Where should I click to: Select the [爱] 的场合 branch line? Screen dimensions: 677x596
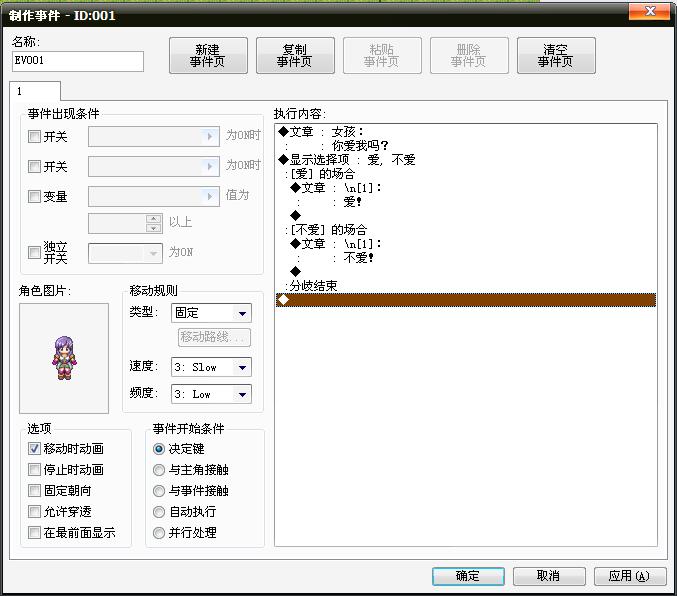click(466, 174)
